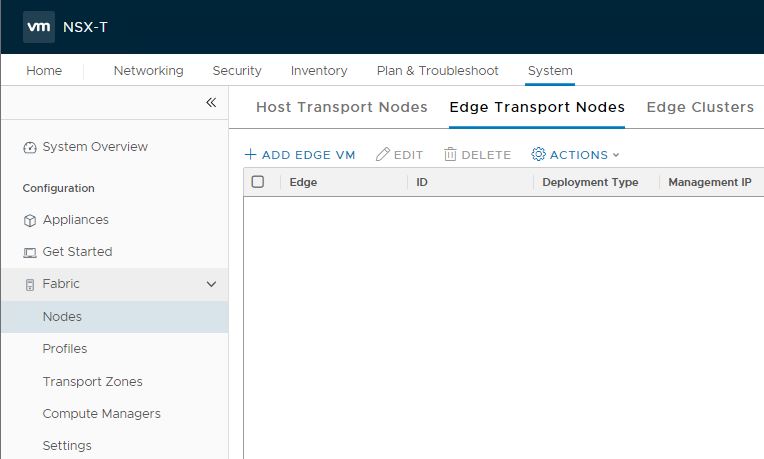The image size is (764, 459).
Task: Click the Appliances cube icon
Action: [30, 221]
